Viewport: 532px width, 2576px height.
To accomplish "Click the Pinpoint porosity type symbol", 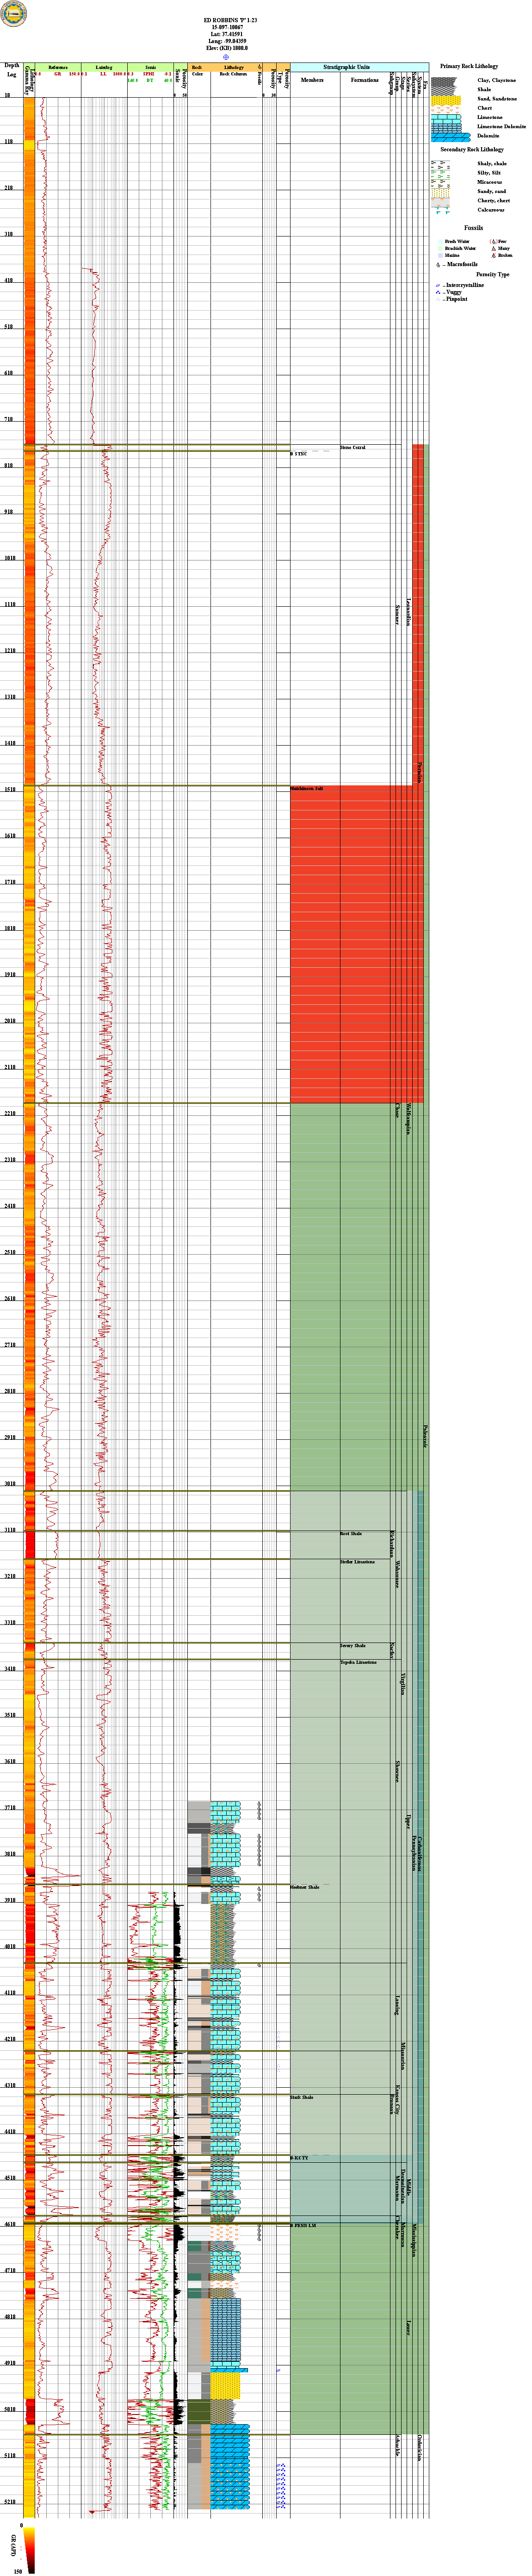I will tap(438, 299).
